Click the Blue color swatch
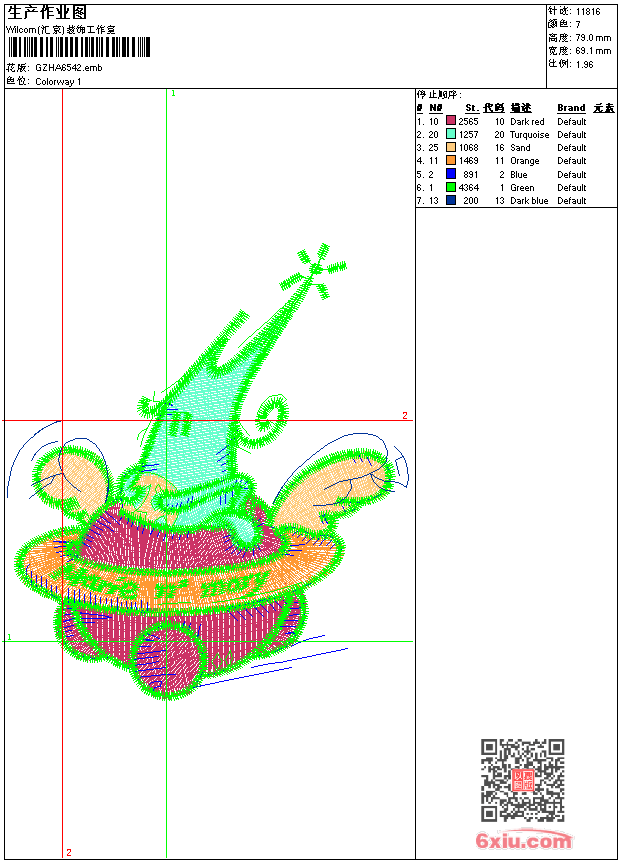The image size is (620, 860). [x=450, y=174]
